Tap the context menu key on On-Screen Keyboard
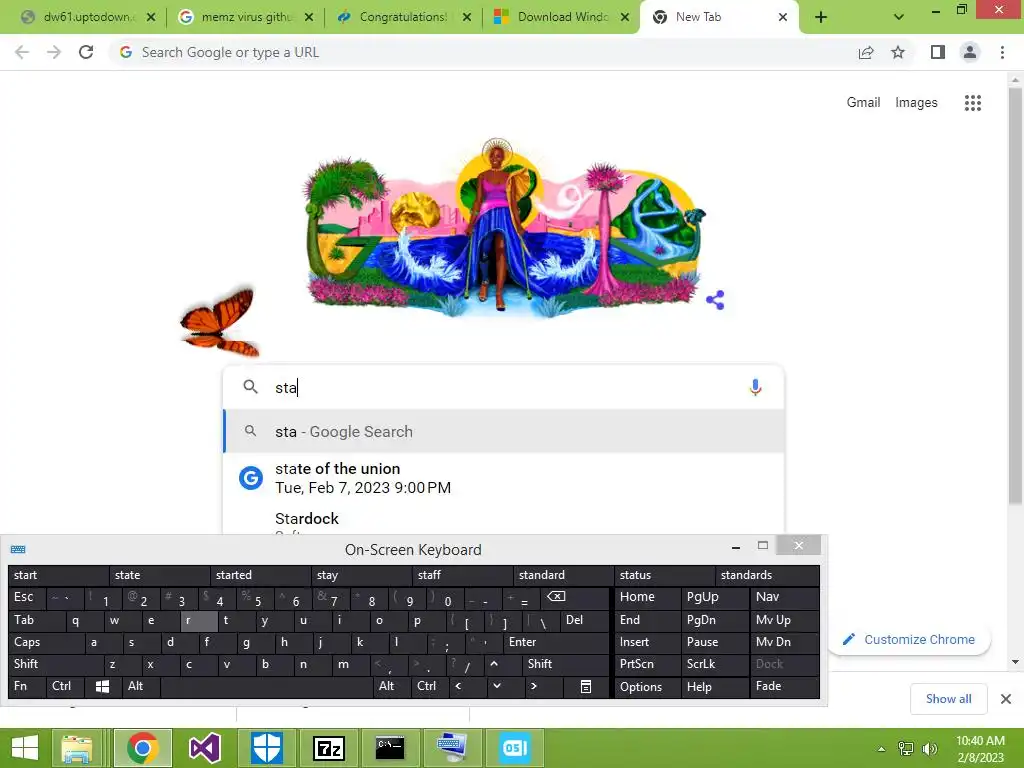The width and height of the screenshot is (1024, 768). [x=586, y=686]
